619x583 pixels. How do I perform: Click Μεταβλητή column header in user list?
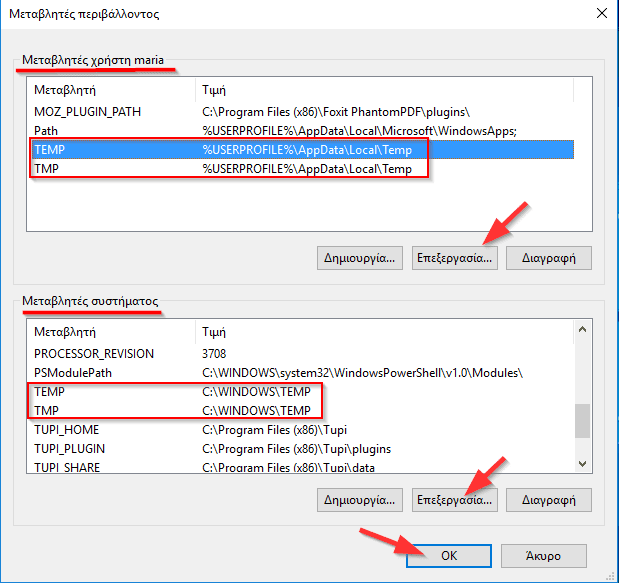click(x=111, y=90)
